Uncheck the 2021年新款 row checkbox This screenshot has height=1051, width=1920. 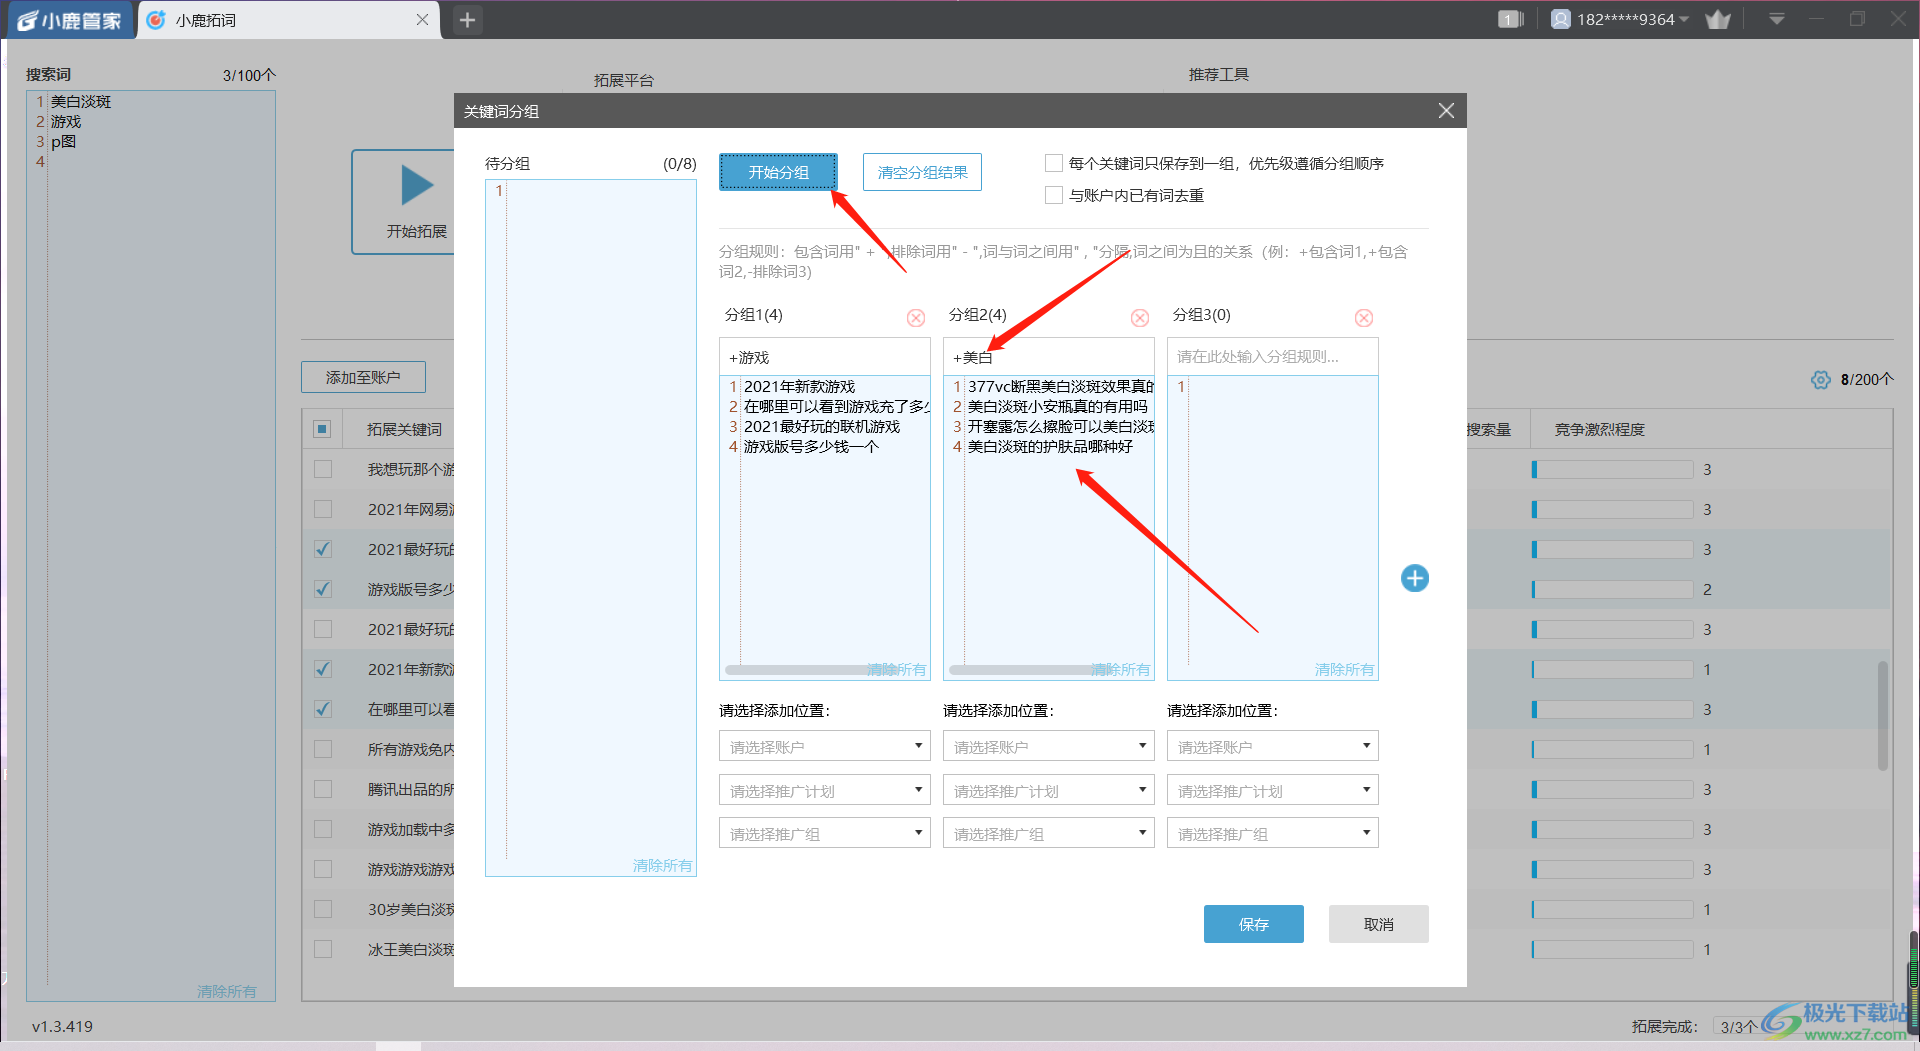pos(322,669)
